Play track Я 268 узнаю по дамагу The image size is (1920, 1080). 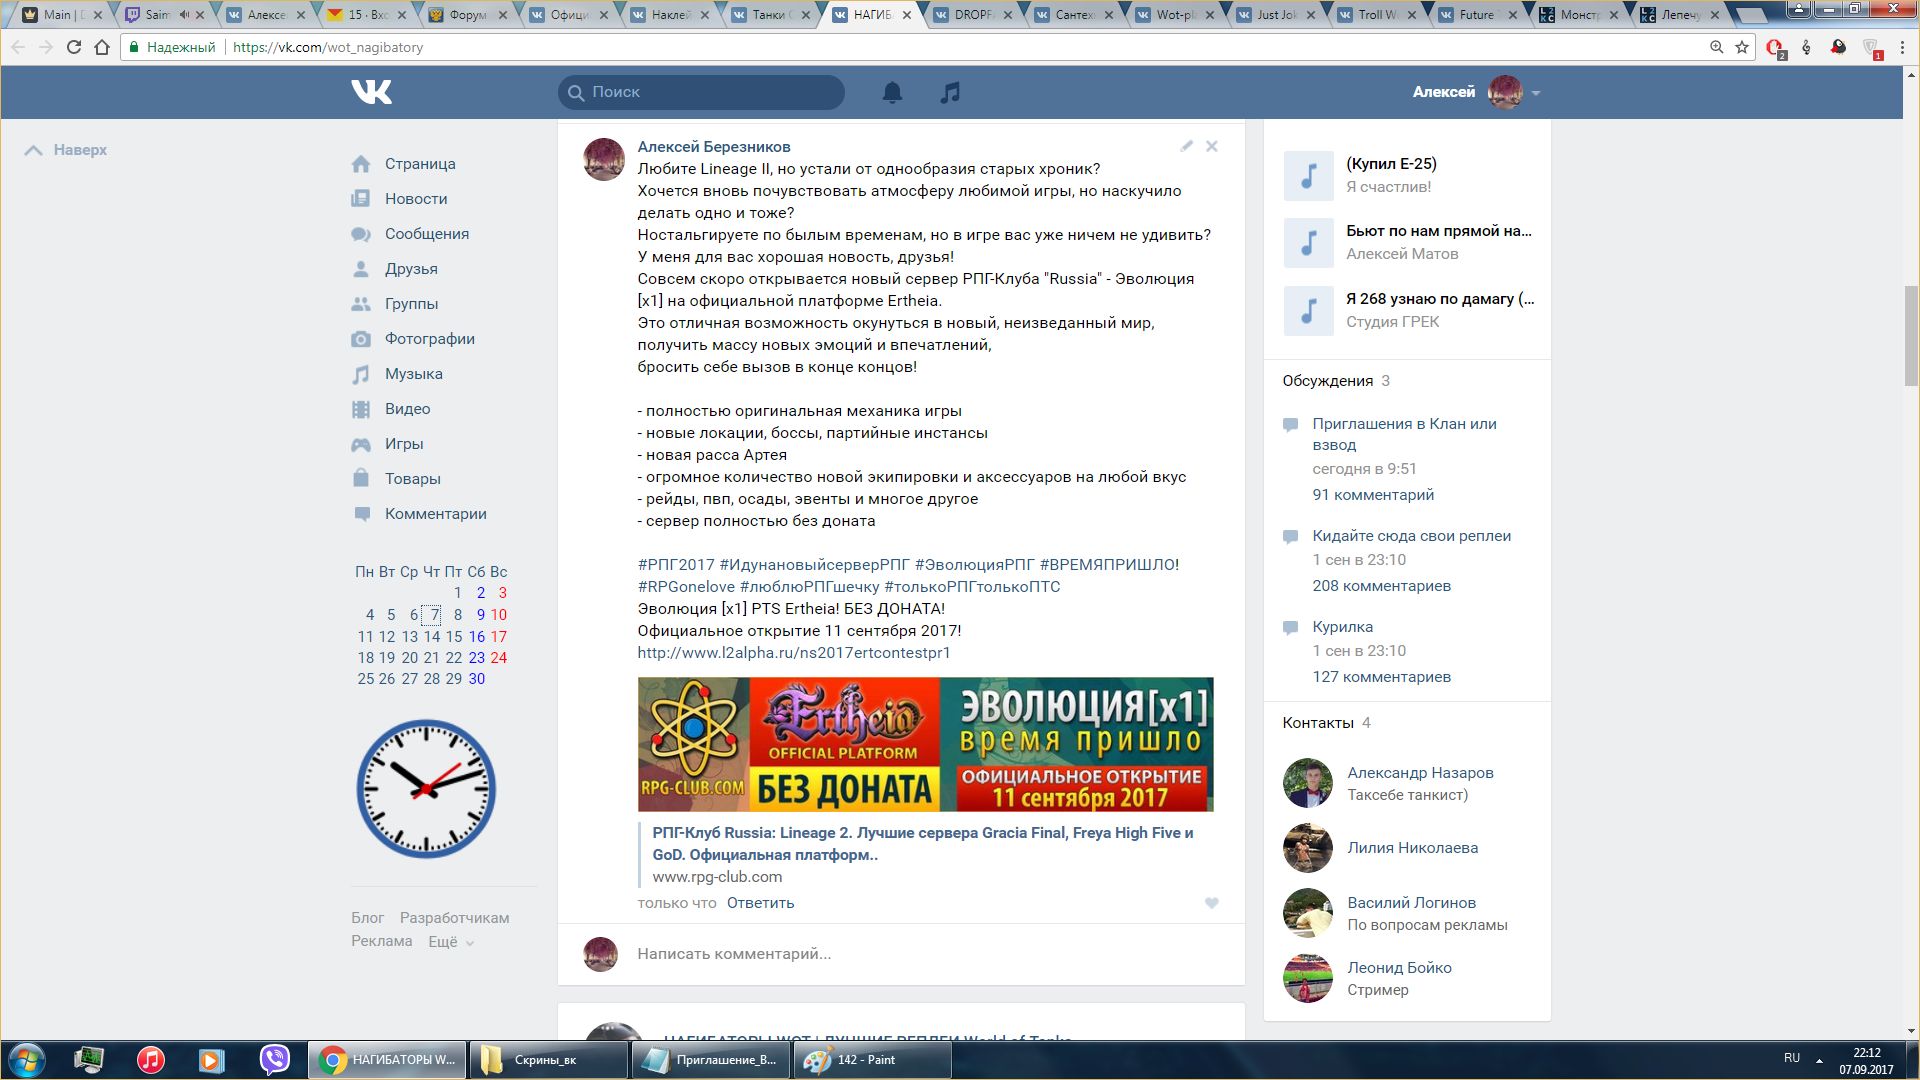pyautogui.click(x=1308, y=311)
